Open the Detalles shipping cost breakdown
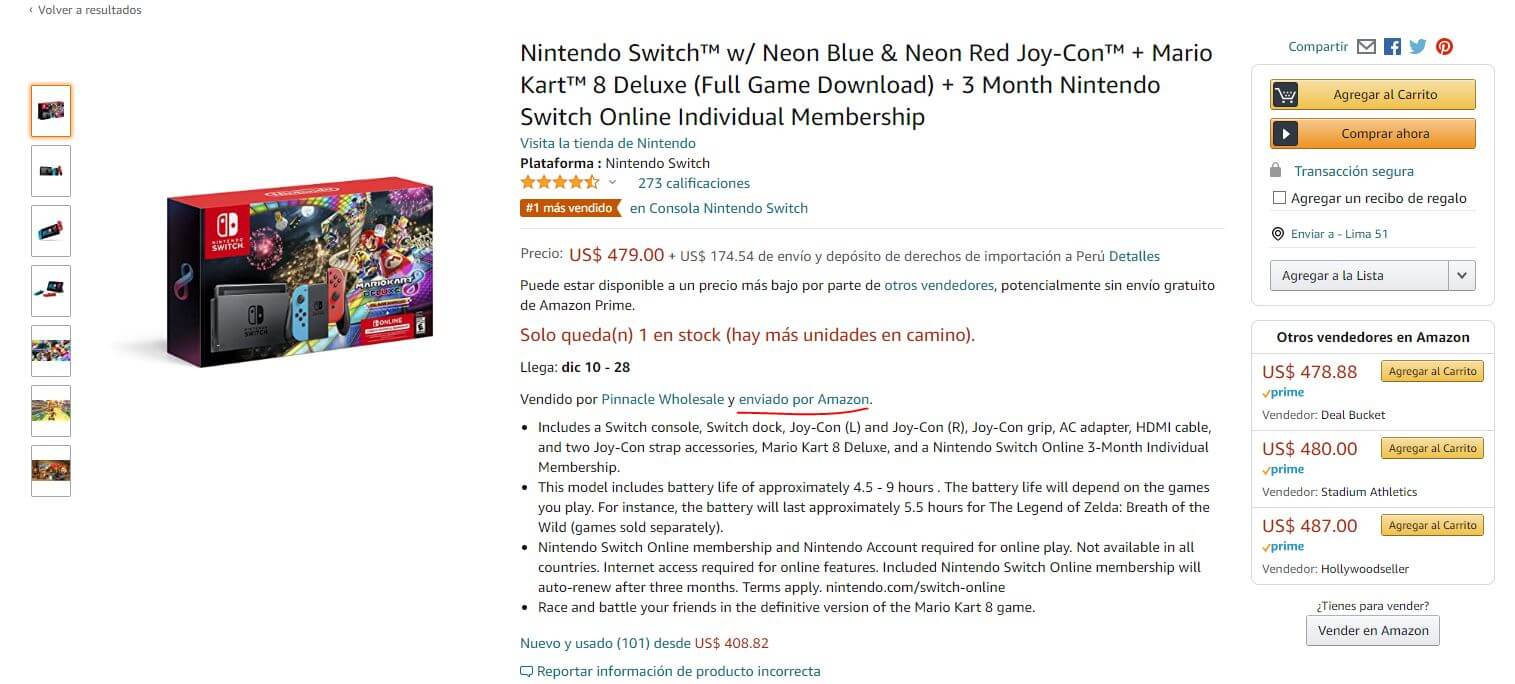The height and width of the screenshot is (684, 1515). coord(1134,256)
